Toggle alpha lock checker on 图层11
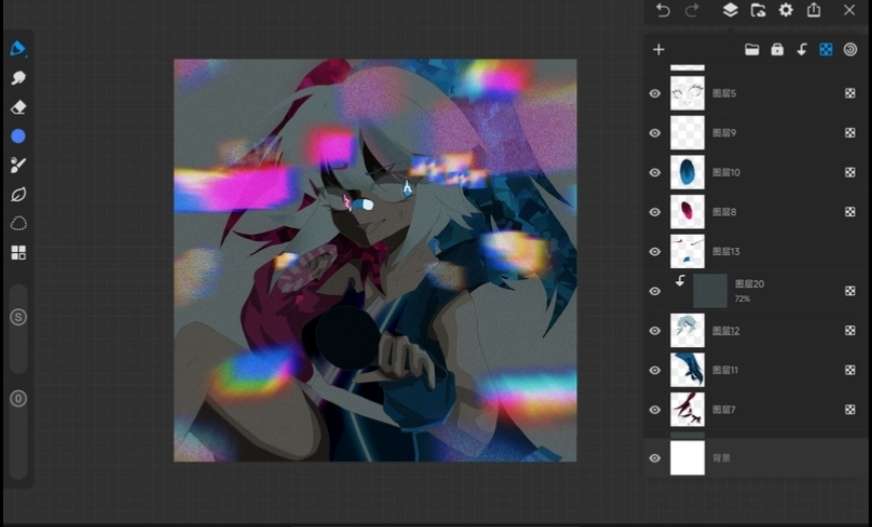 [x=850, y=370]
